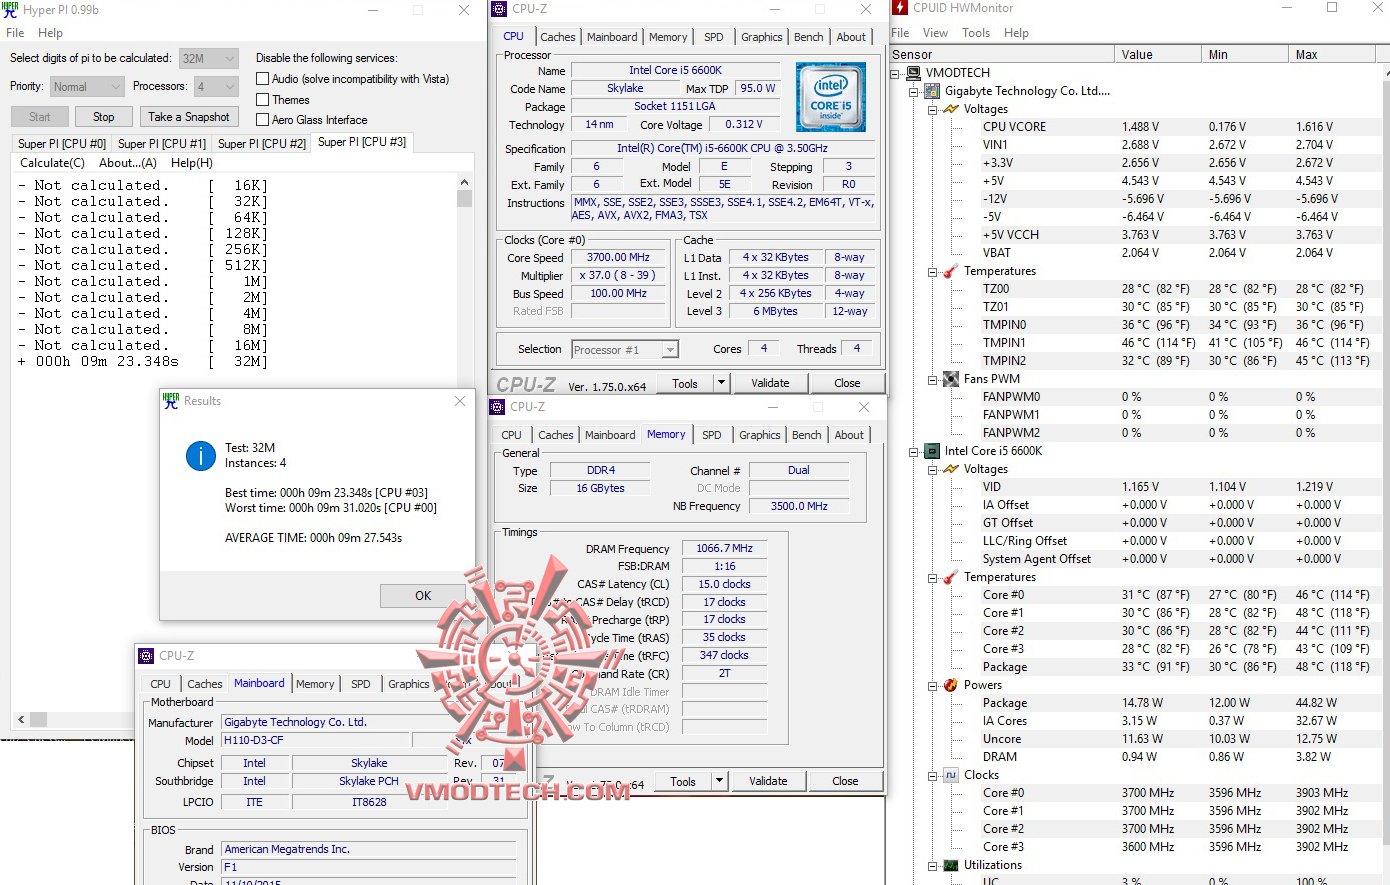This screenshot has width=1390, height=885.
Task: Click the 'Intel Core i5 6600K' Name field
Action: pyautogui.click(x=675, y=71)
